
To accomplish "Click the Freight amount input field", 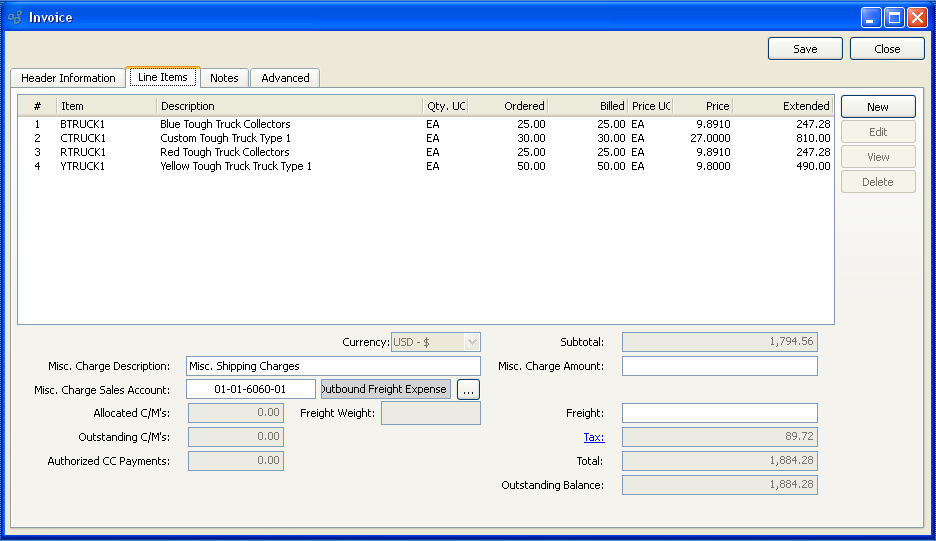I will click(x=719, y=413).
